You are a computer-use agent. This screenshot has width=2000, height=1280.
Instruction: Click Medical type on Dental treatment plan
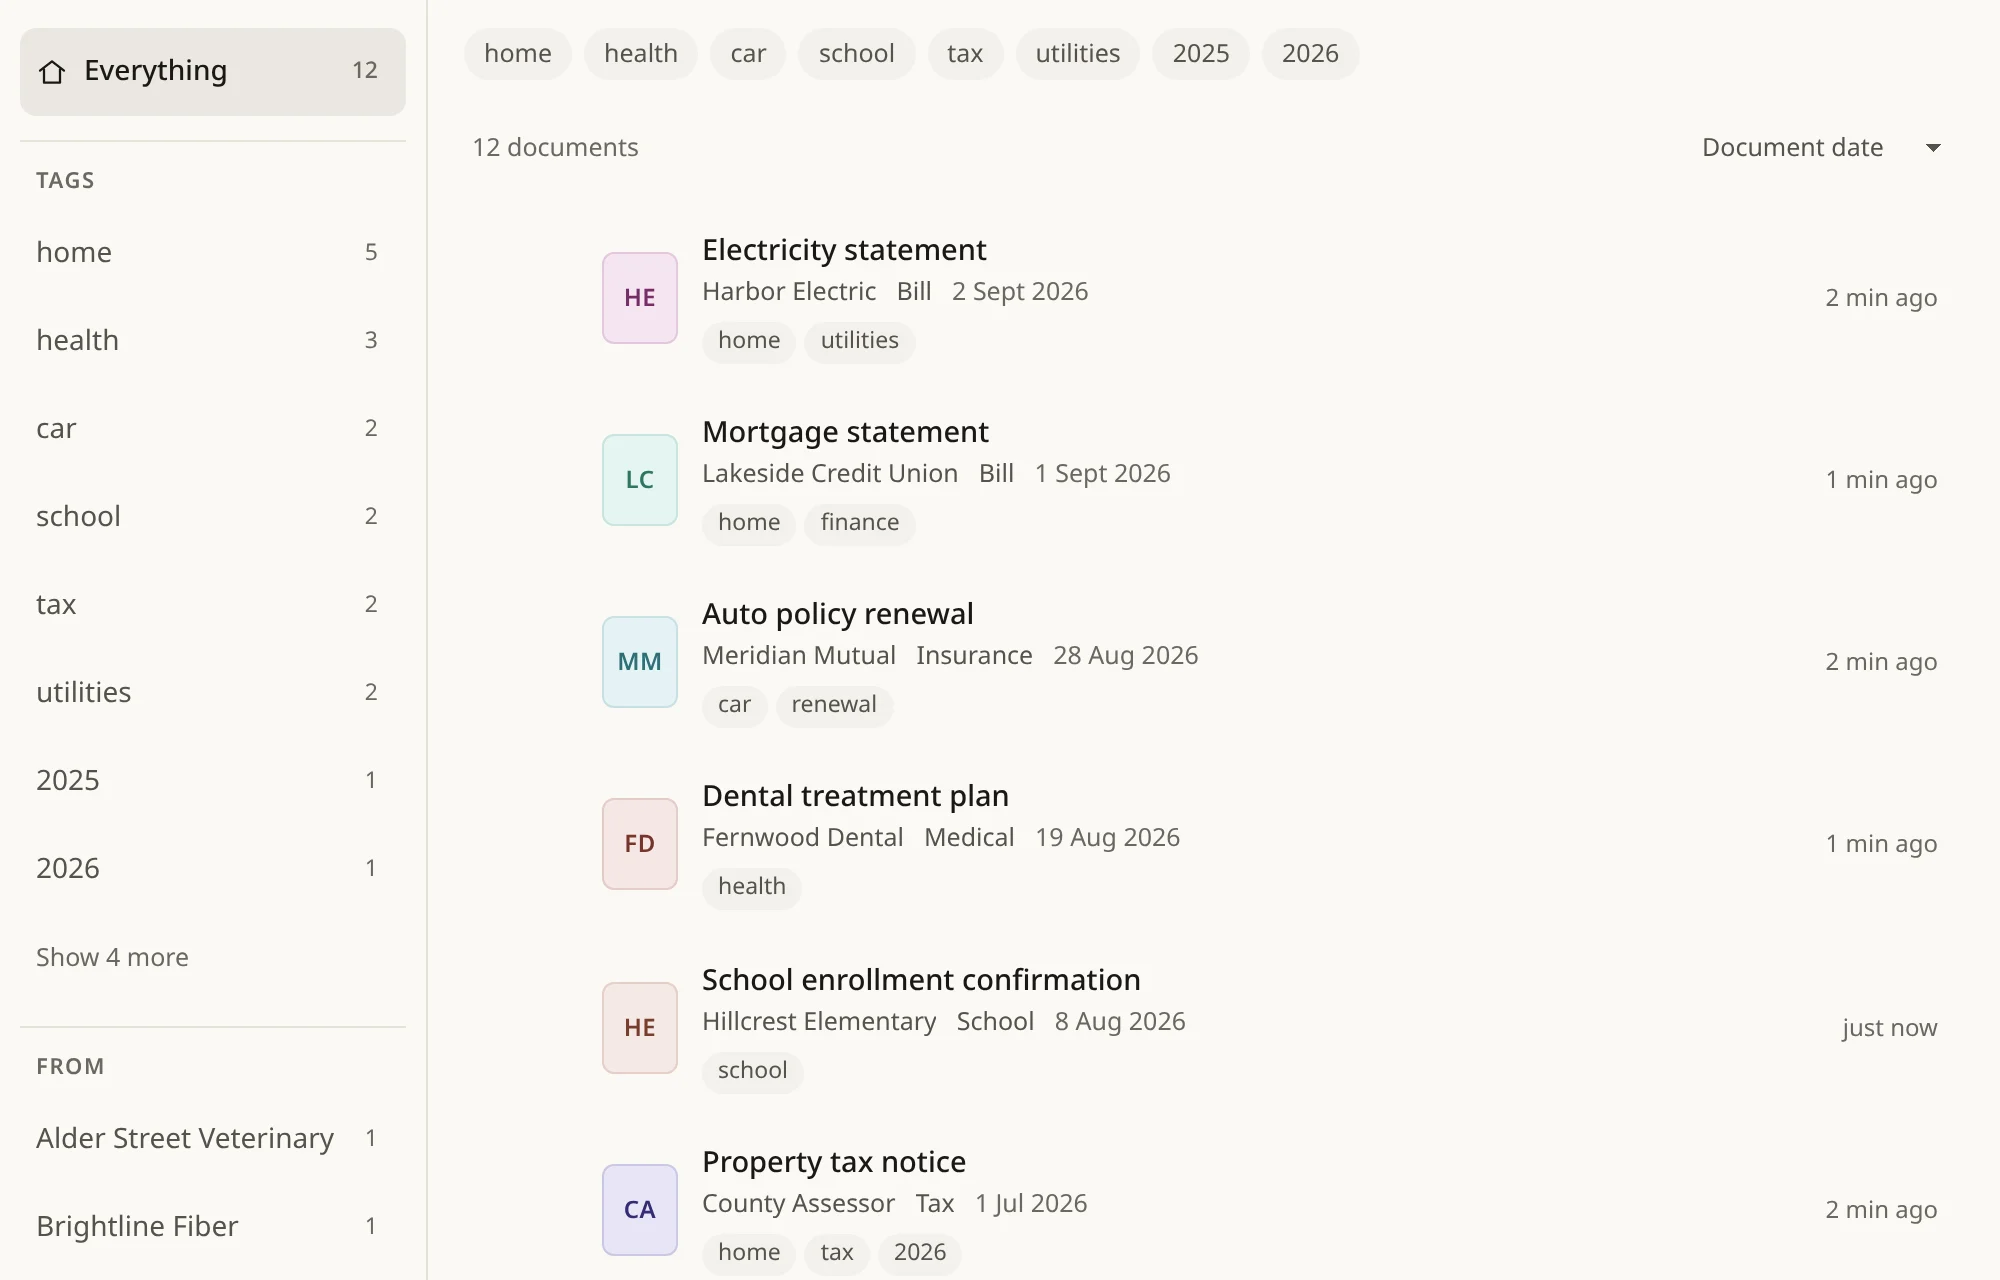pos(969,838)
